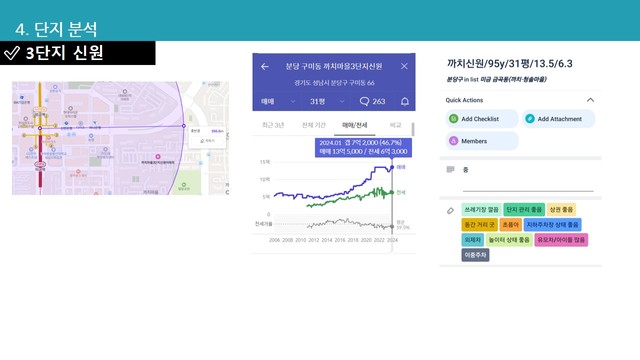The height and width of the screenshot is (360, 640).
Task: Close the 까치마을3단지신원 panel with the X
Action: click(x=404, y=66)
